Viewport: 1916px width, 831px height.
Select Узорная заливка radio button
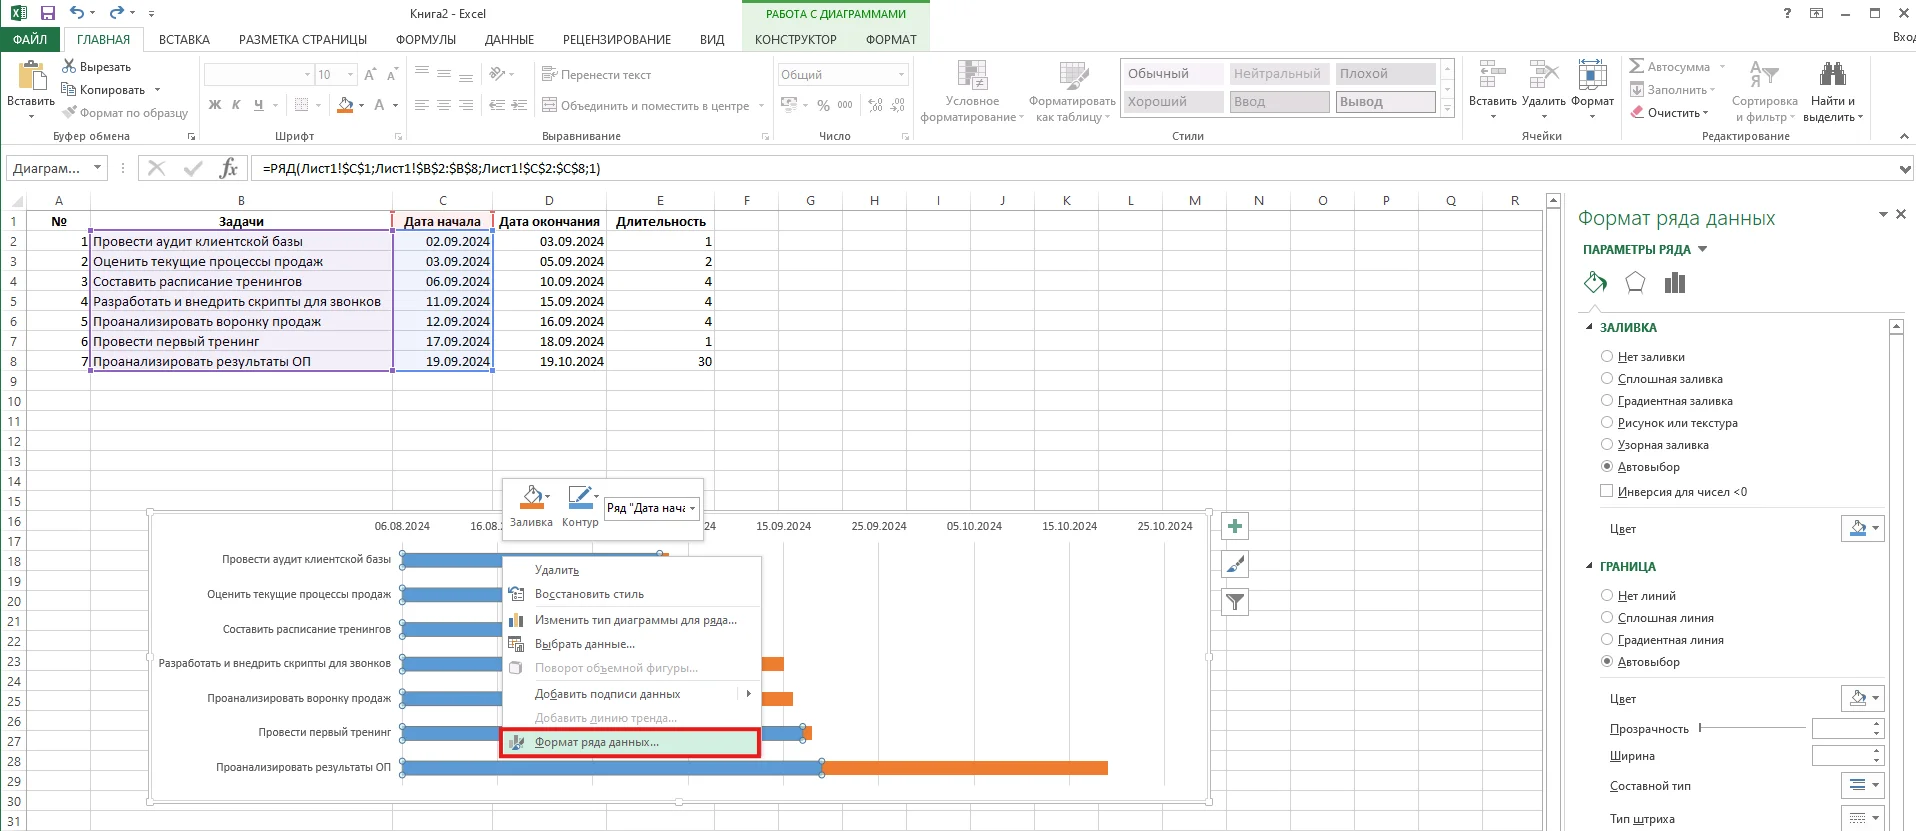click(x=1607, y=444)
